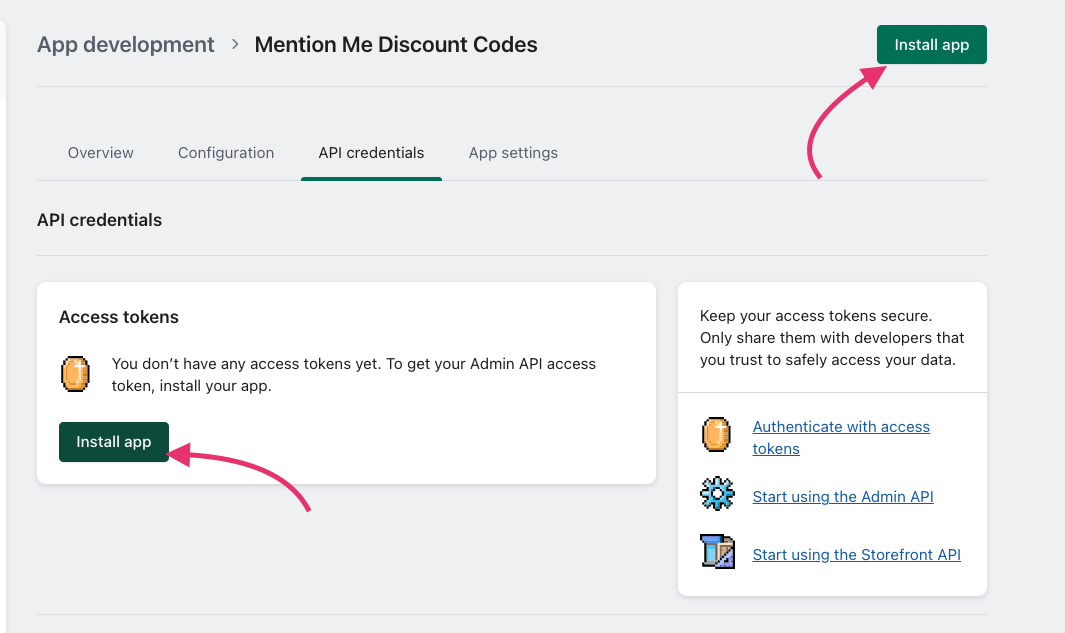The image size is (1065, 633).
Task: Open the Overview tab
Action: [101, 153]
